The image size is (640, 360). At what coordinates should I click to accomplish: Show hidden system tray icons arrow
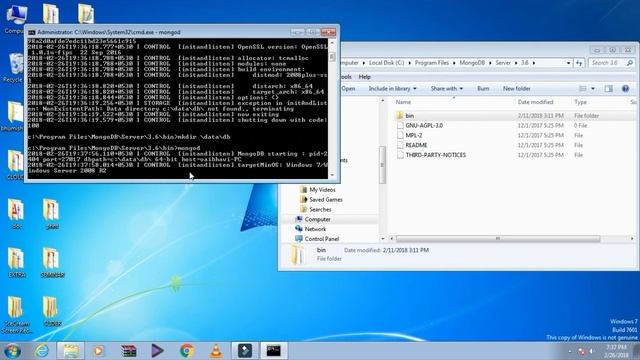coord(570,351)
